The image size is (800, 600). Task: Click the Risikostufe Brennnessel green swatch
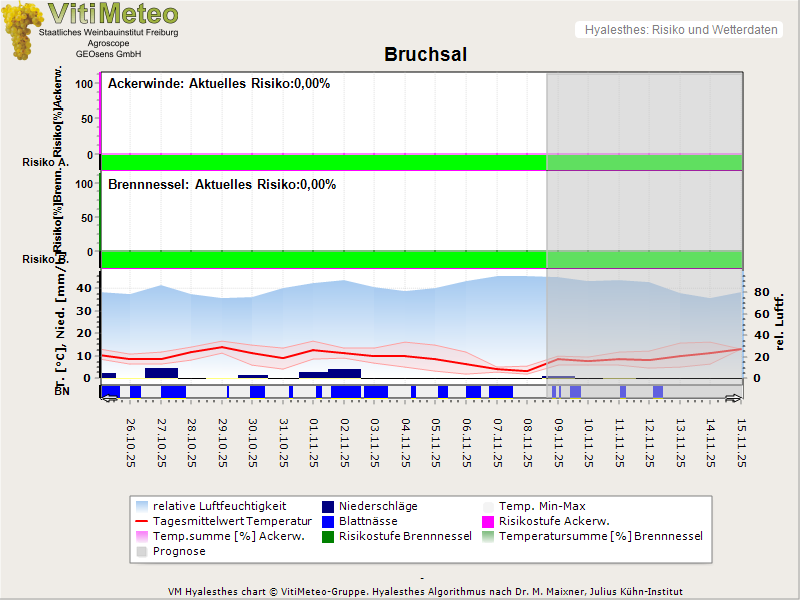point(329,536)
